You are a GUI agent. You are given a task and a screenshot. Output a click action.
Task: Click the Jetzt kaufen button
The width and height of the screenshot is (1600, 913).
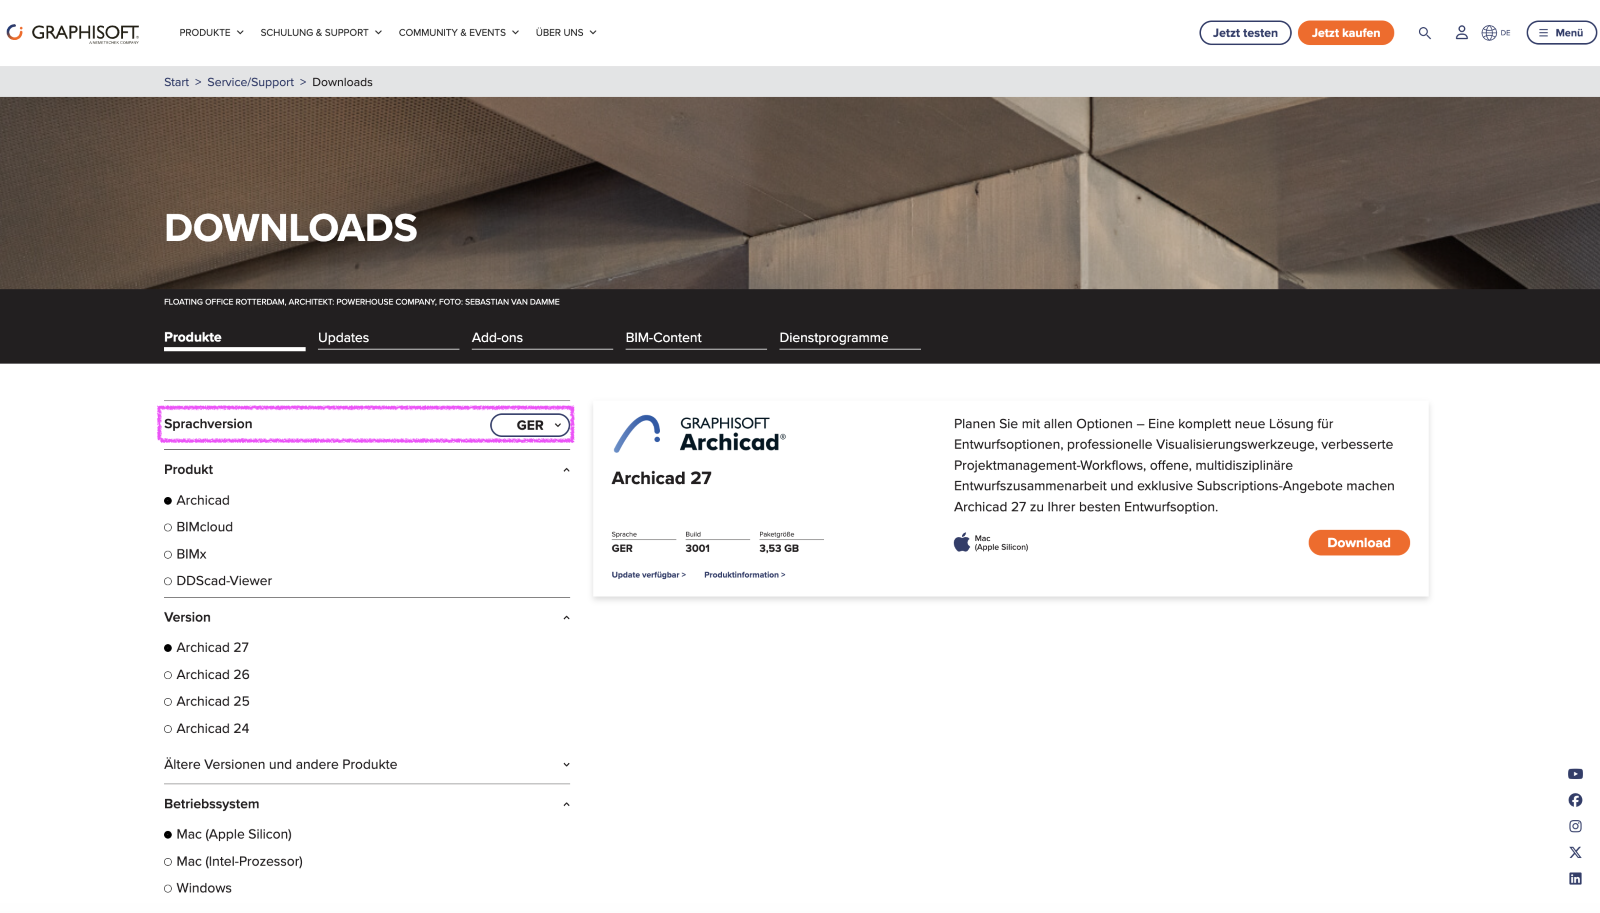tap(1346, 33)
